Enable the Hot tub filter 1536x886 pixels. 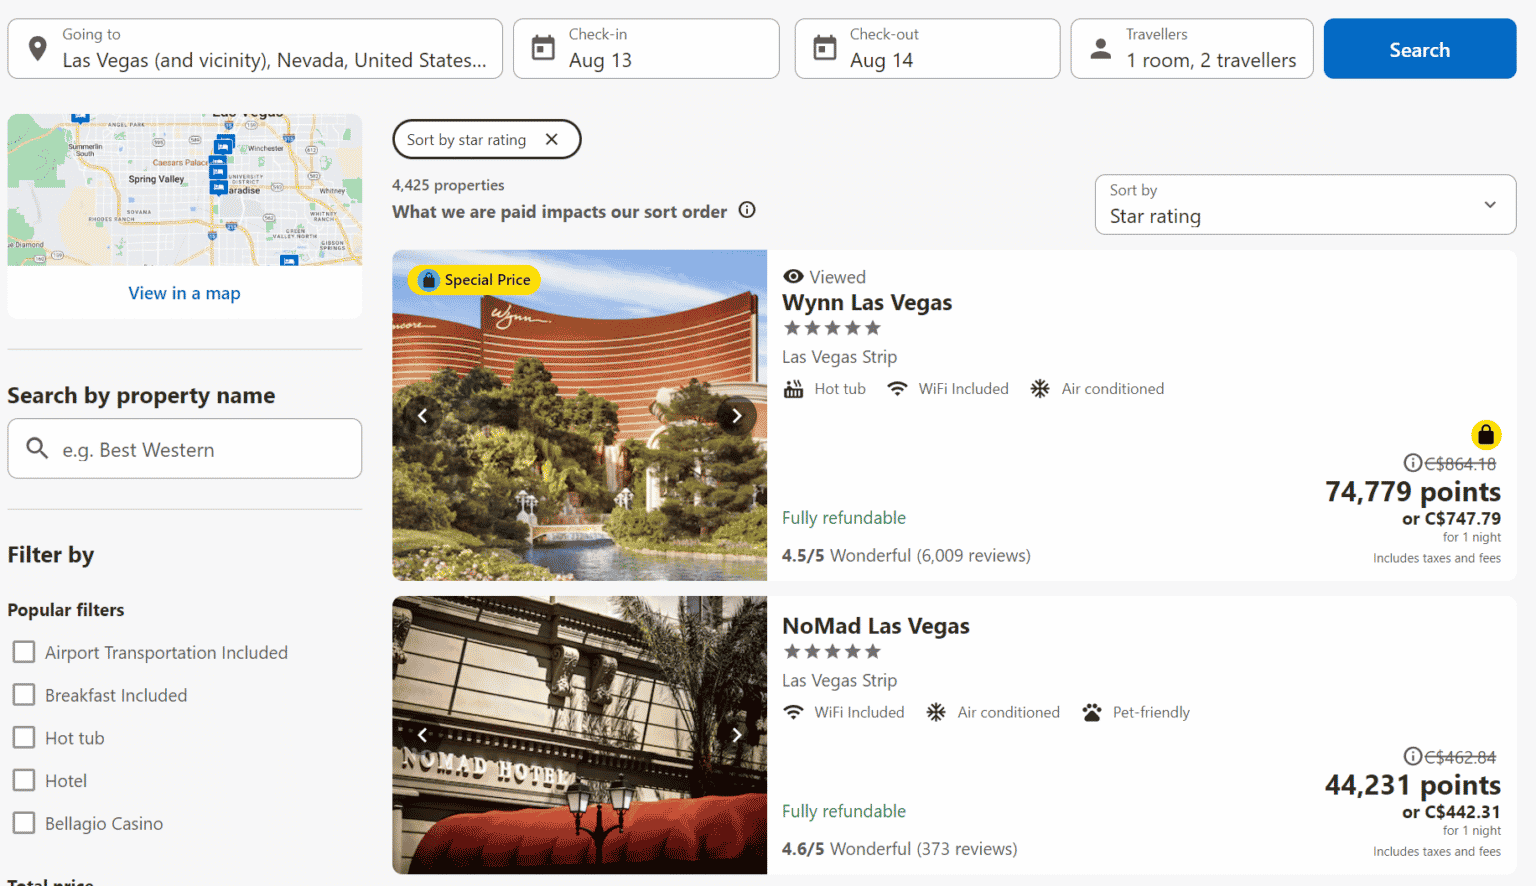pos(24,737)
